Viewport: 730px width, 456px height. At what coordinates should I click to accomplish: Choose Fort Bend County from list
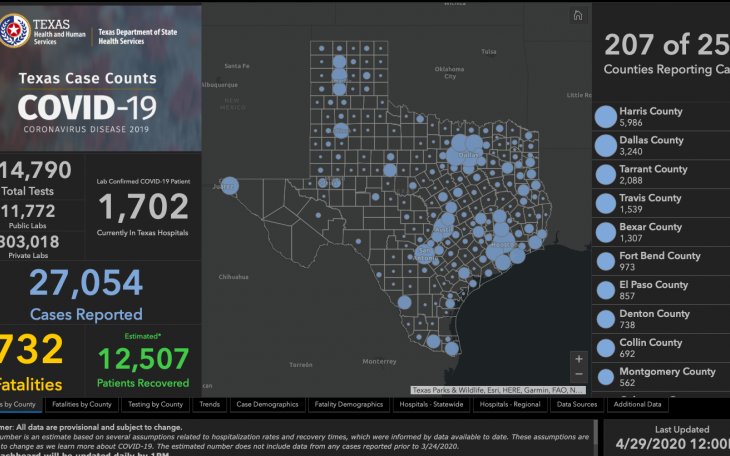click(659, 262)
